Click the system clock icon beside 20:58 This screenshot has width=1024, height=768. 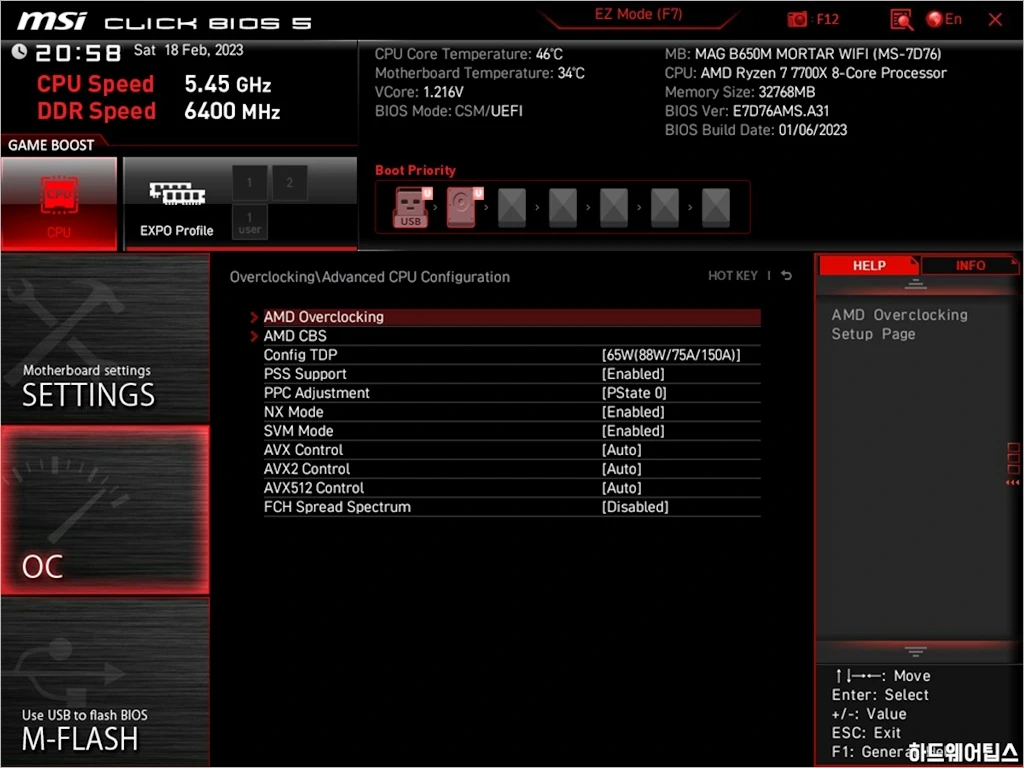(20, 51)
